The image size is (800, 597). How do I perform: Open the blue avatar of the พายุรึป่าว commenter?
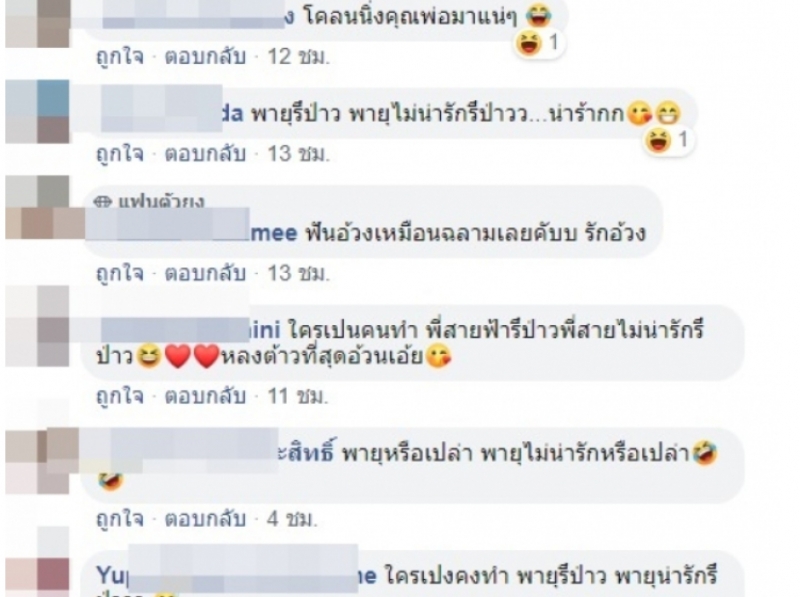pyautogui.click(x=37, y=111)
